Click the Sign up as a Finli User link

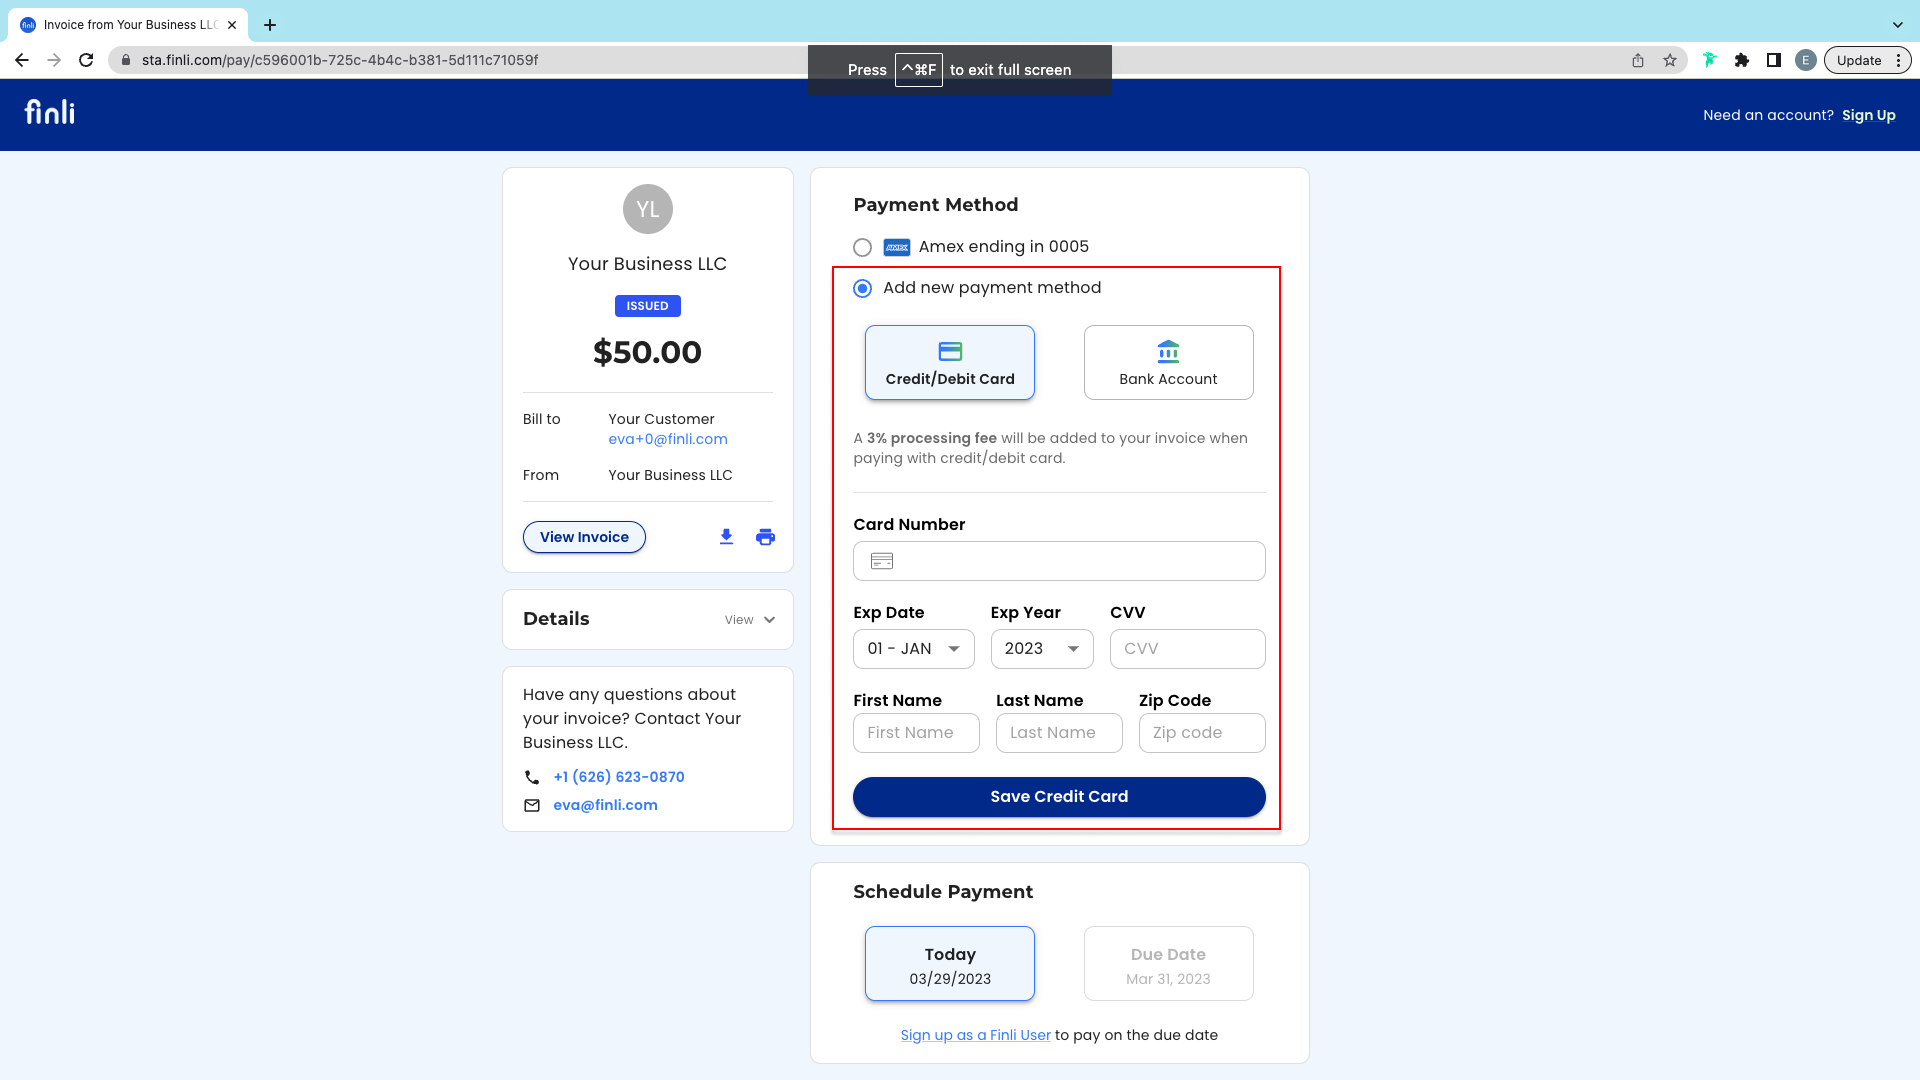(975, 1035)
